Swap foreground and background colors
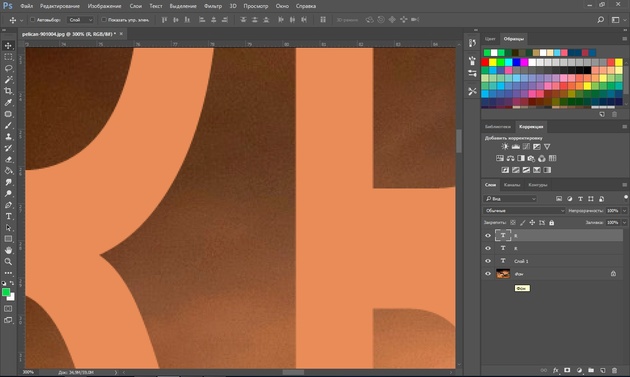This screenshot has width=630, height=377. [x=12, y=283]
